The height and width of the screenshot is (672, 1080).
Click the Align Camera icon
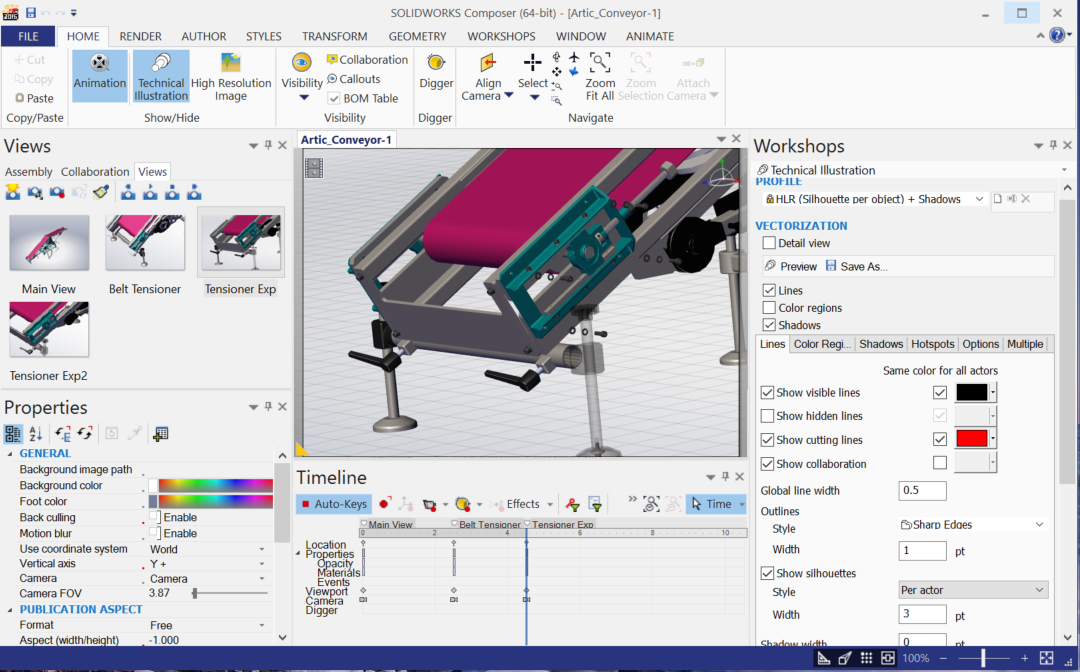point(488,63)
